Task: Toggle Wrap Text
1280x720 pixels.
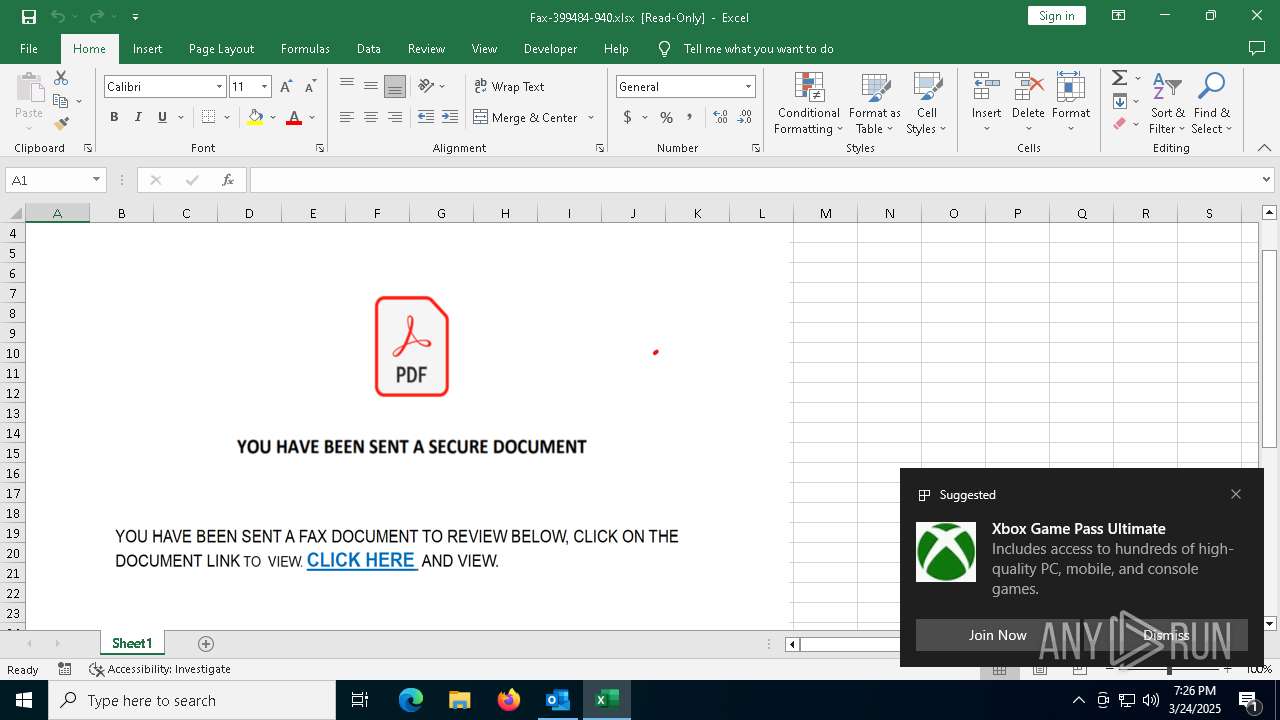Action: (509, 86)
